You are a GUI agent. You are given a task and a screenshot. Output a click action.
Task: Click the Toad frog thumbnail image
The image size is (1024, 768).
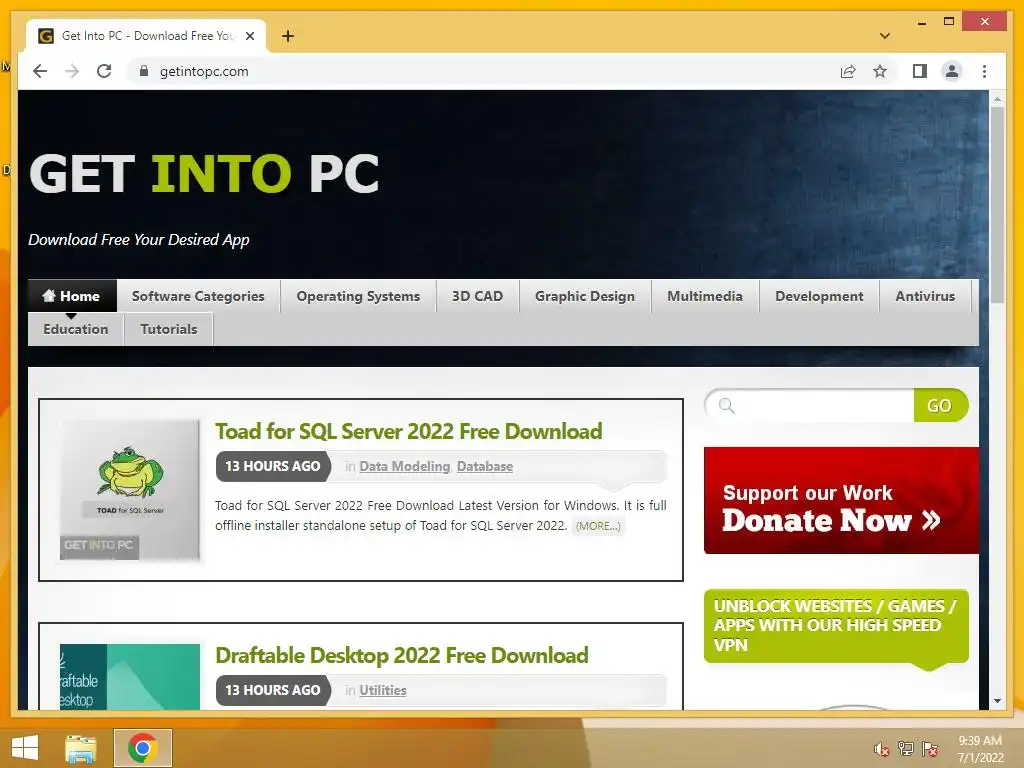click(129, 489)
